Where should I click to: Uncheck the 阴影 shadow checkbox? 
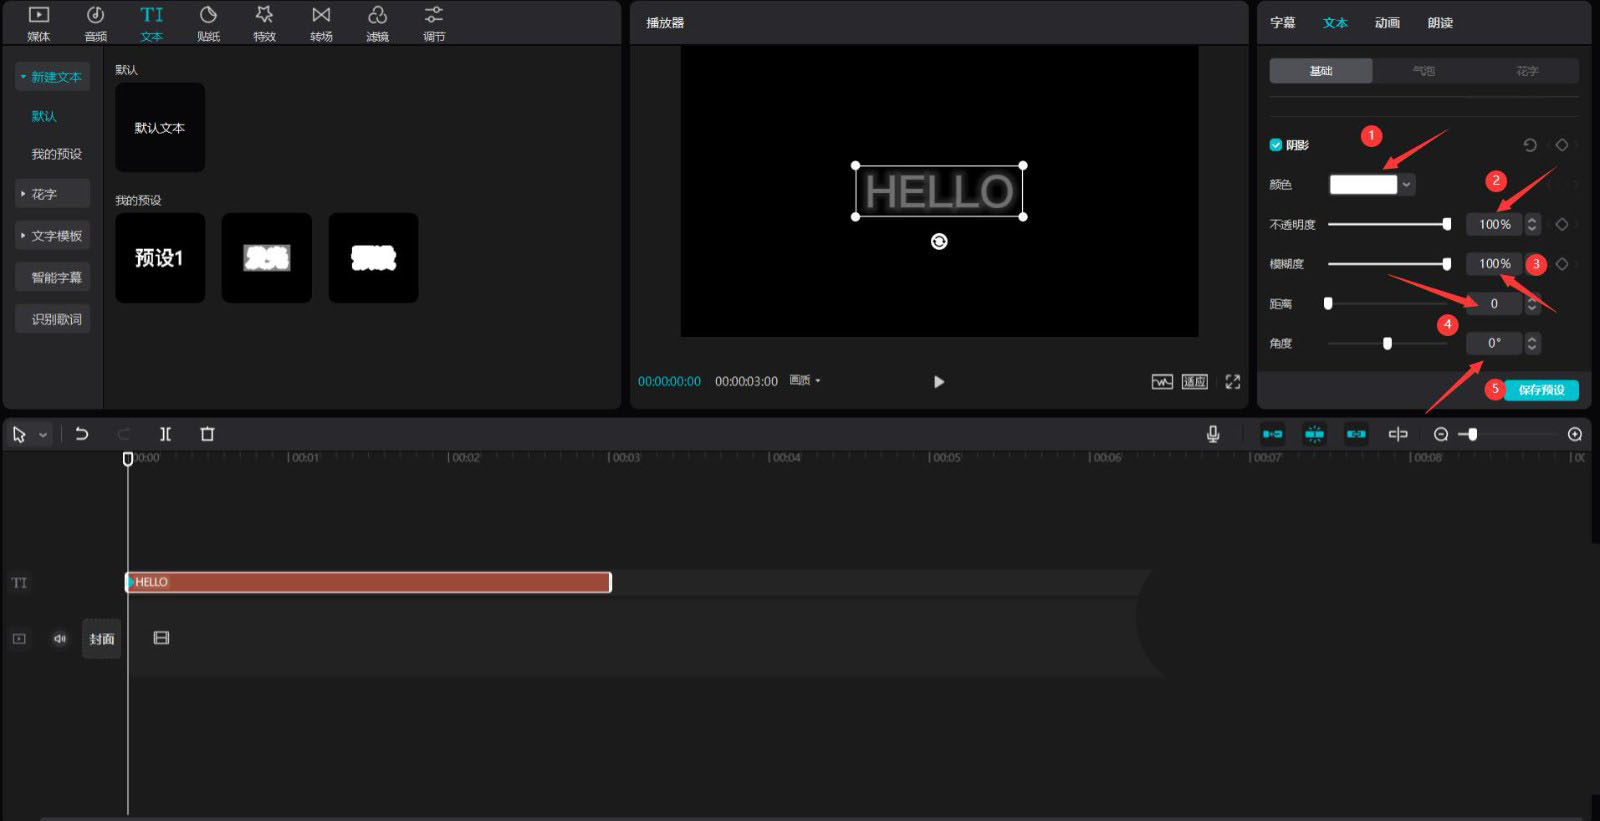point(1275,145)
